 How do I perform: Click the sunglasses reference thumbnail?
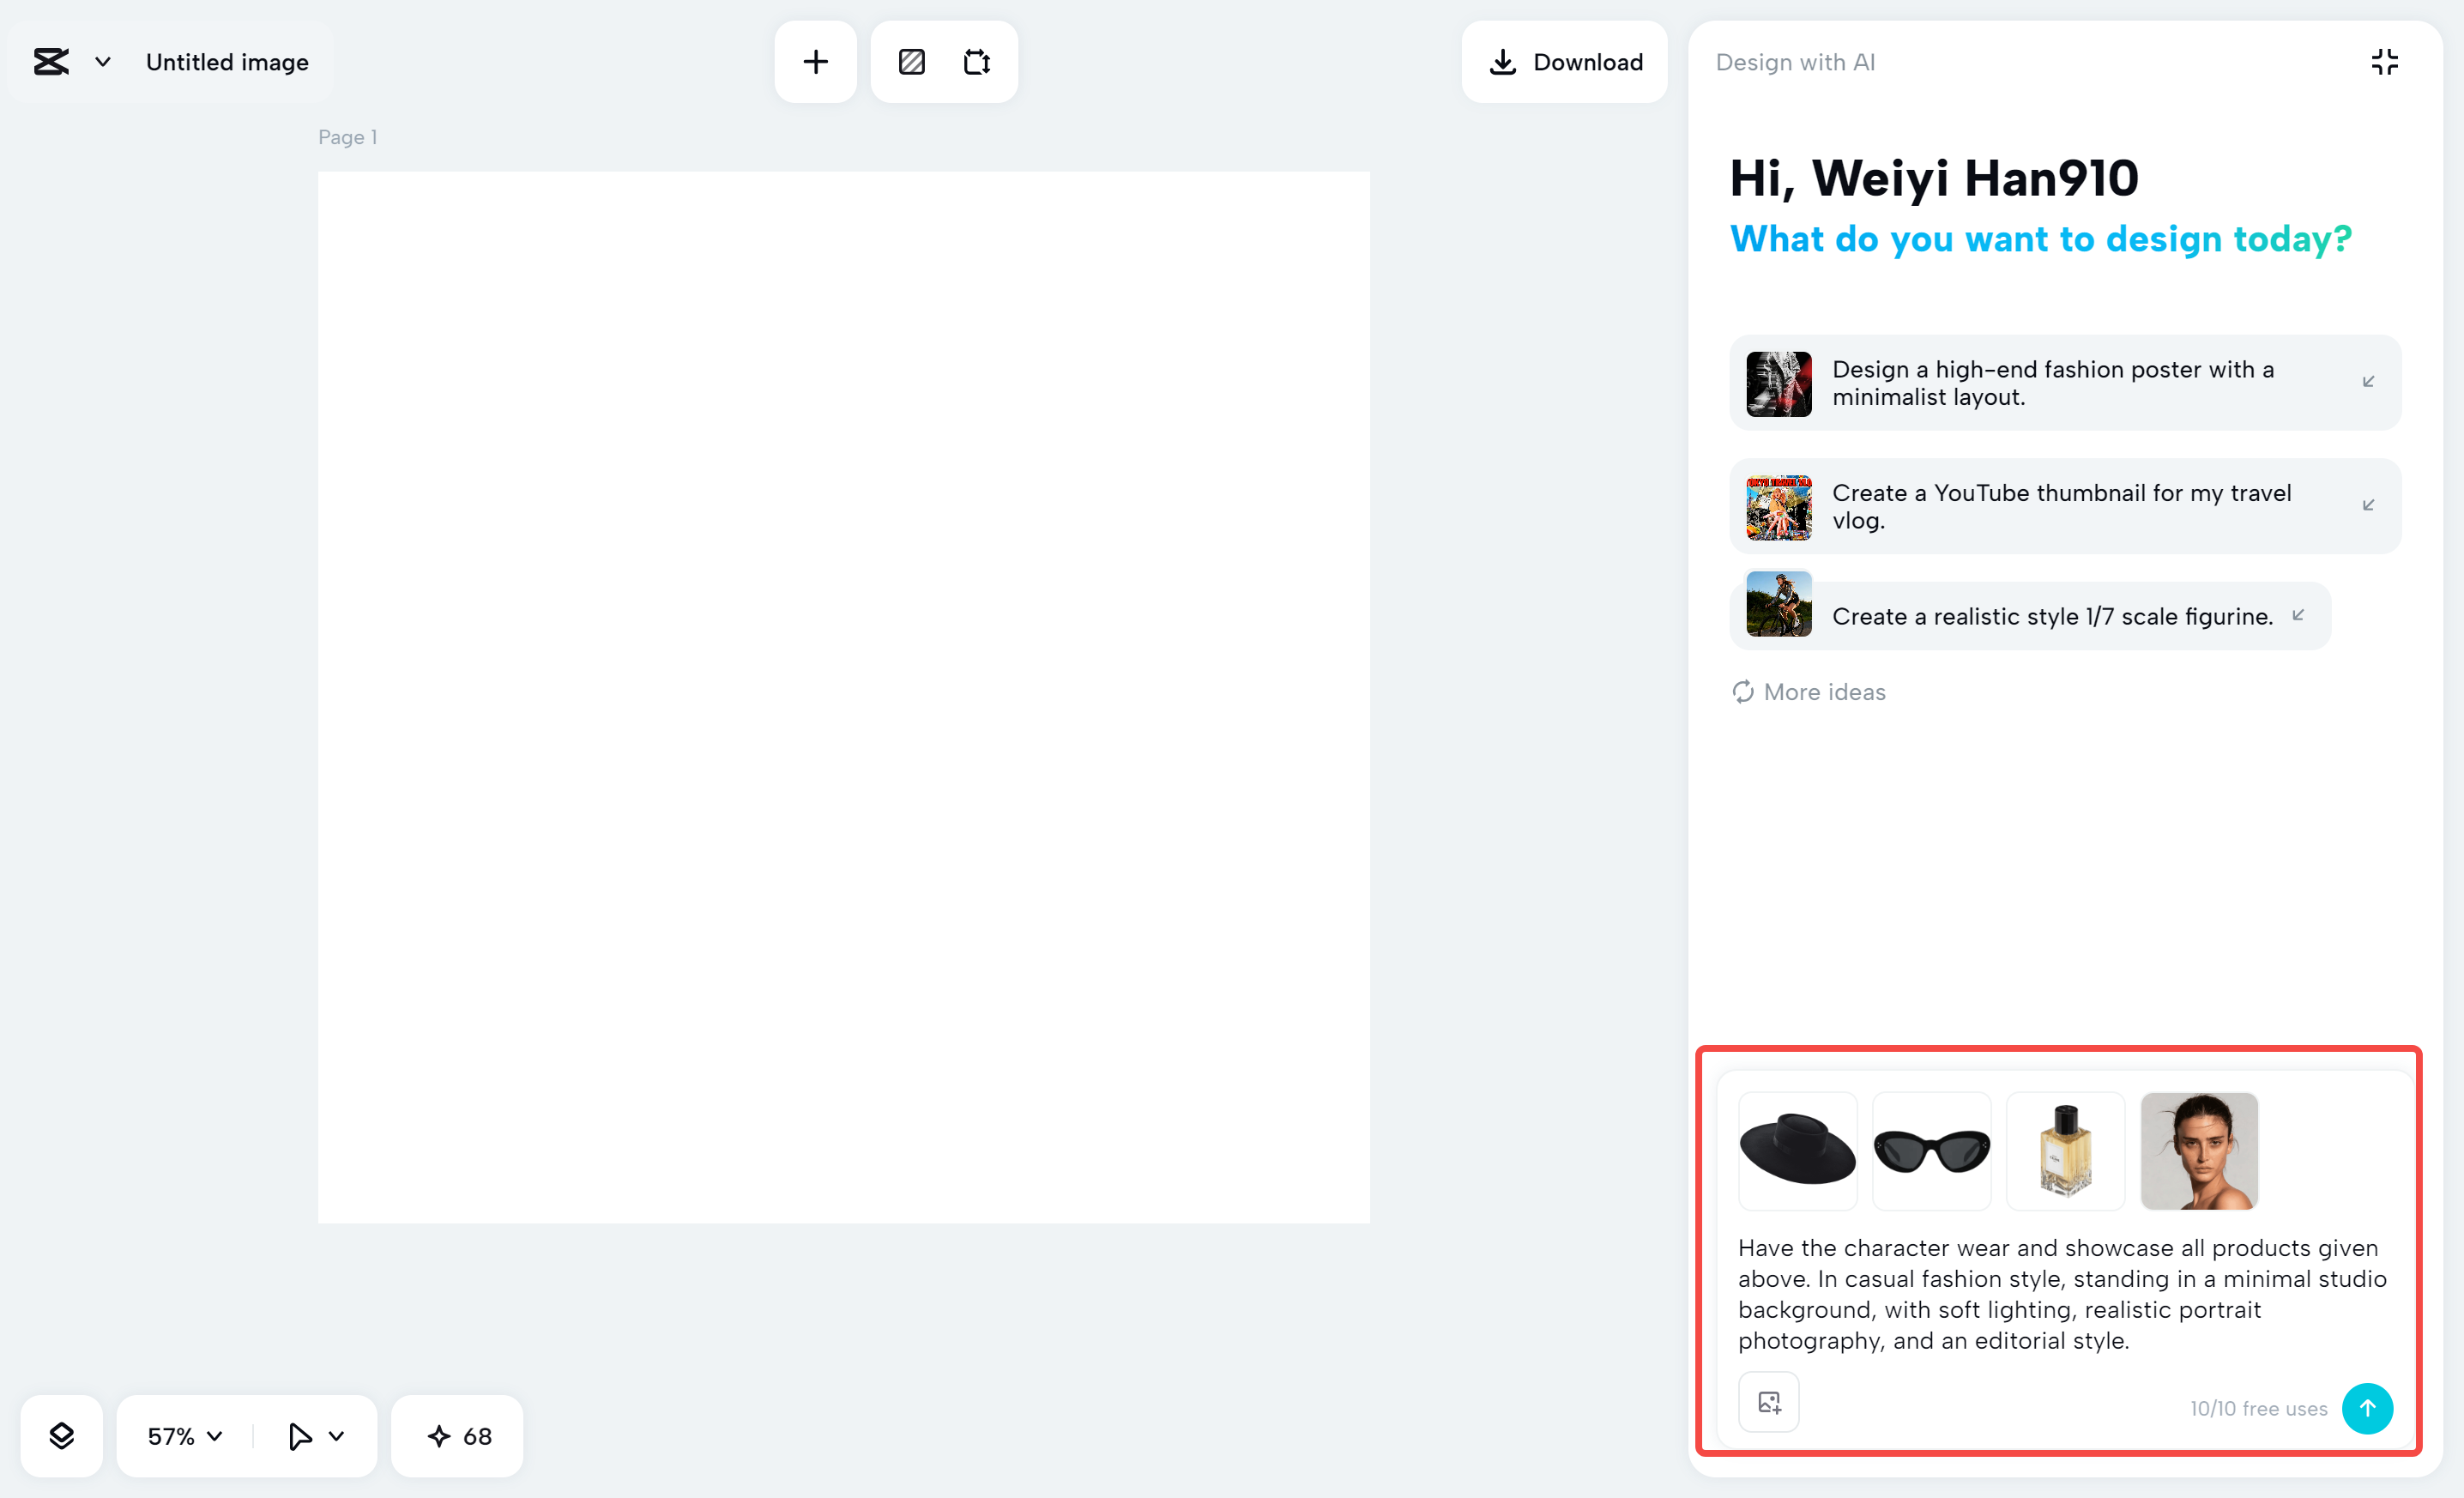tap(1931, 1151)
